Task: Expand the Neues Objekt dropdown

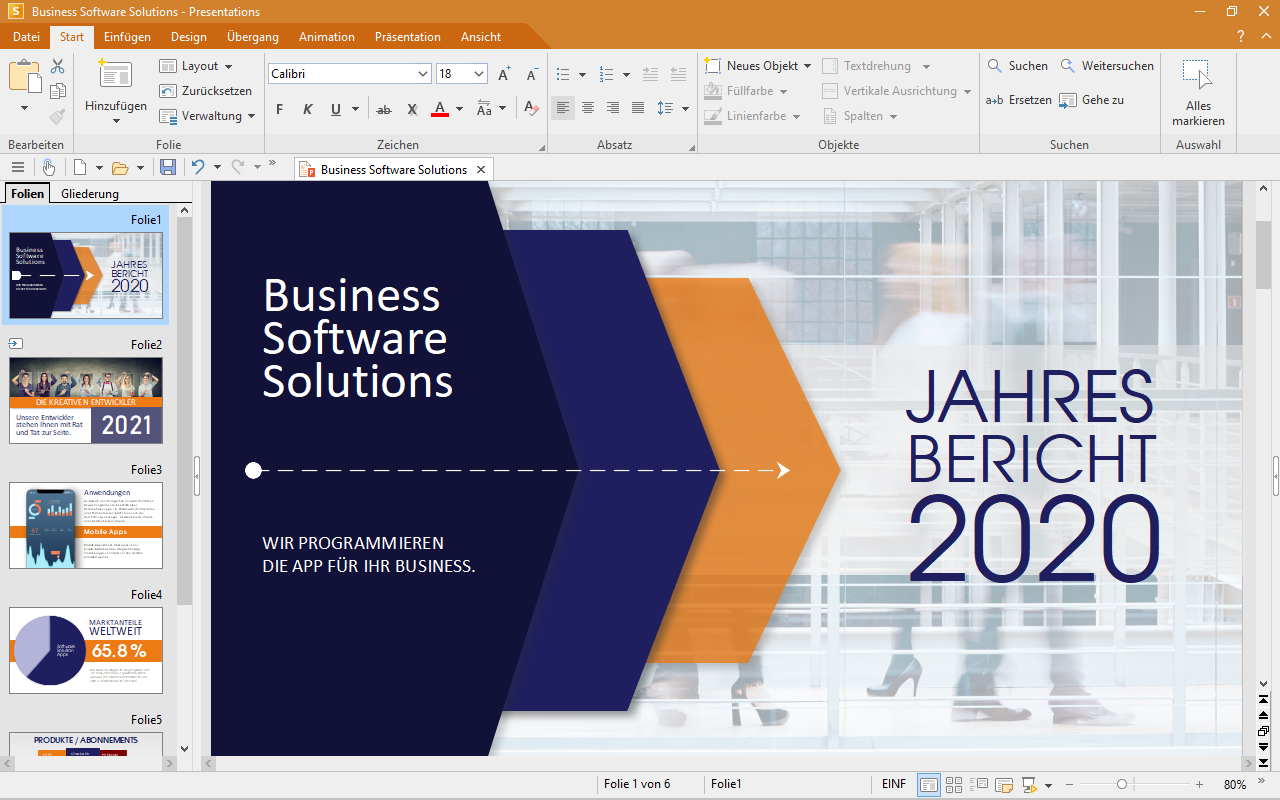Action: tap(804, 65)
